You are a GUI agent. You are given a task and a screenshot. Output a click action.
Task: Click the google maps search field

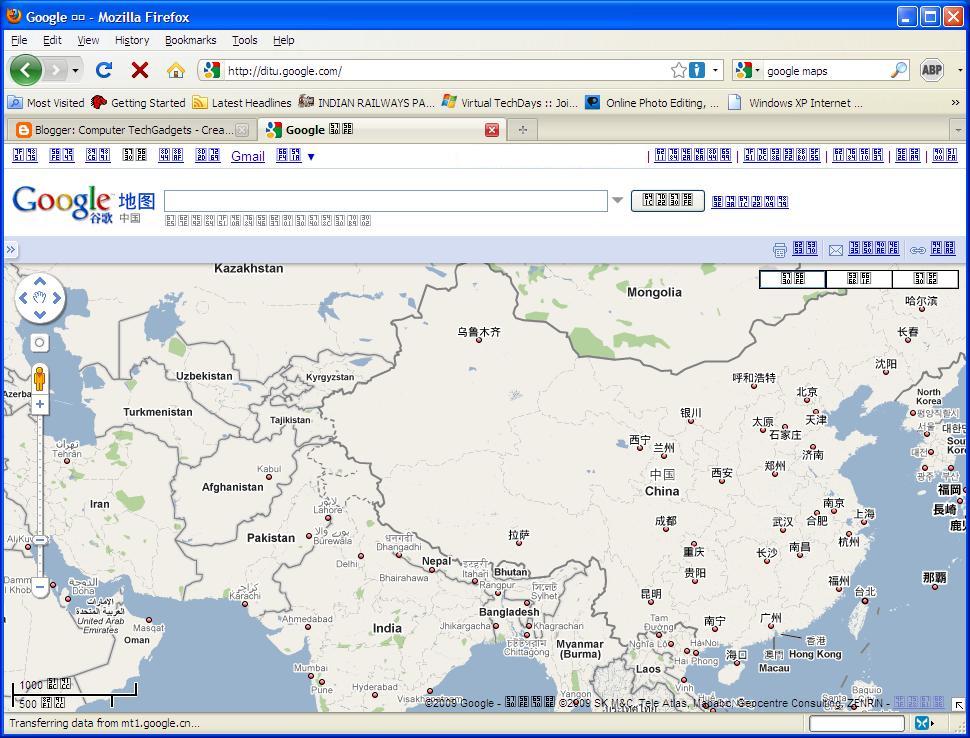coord(826,71)
